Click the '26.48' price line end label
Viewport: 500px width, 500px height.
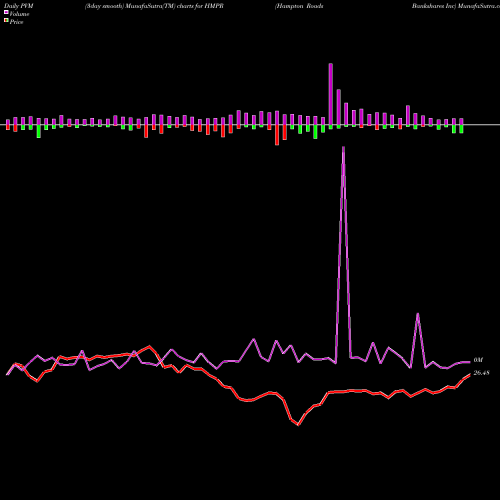click(481, 373)
